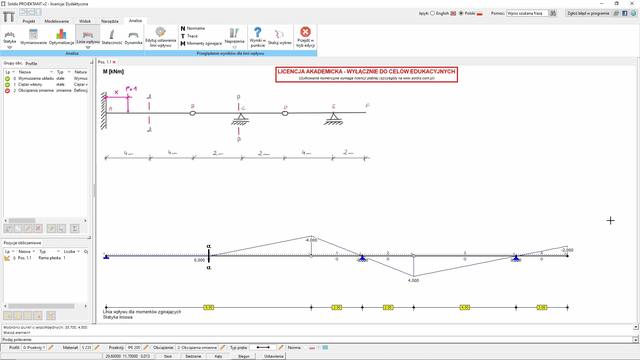Switch to the Narzędzia ribbon tab
640x360 pixels.
tap(110, 21)
